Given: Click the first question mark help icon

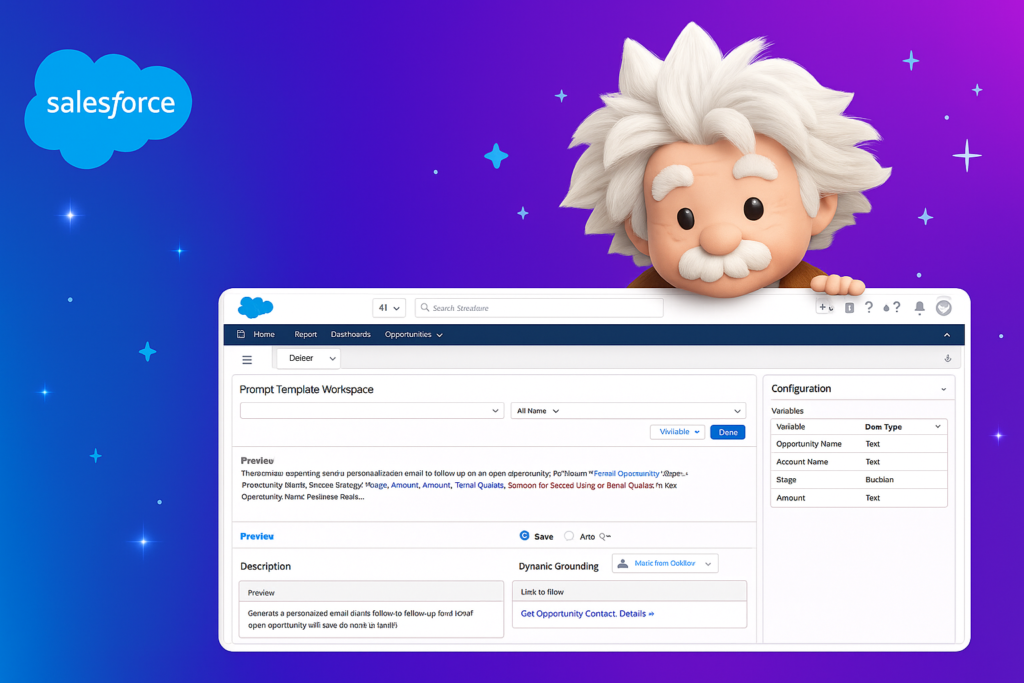Looking at the screenshot, I should tap(869, 308).
